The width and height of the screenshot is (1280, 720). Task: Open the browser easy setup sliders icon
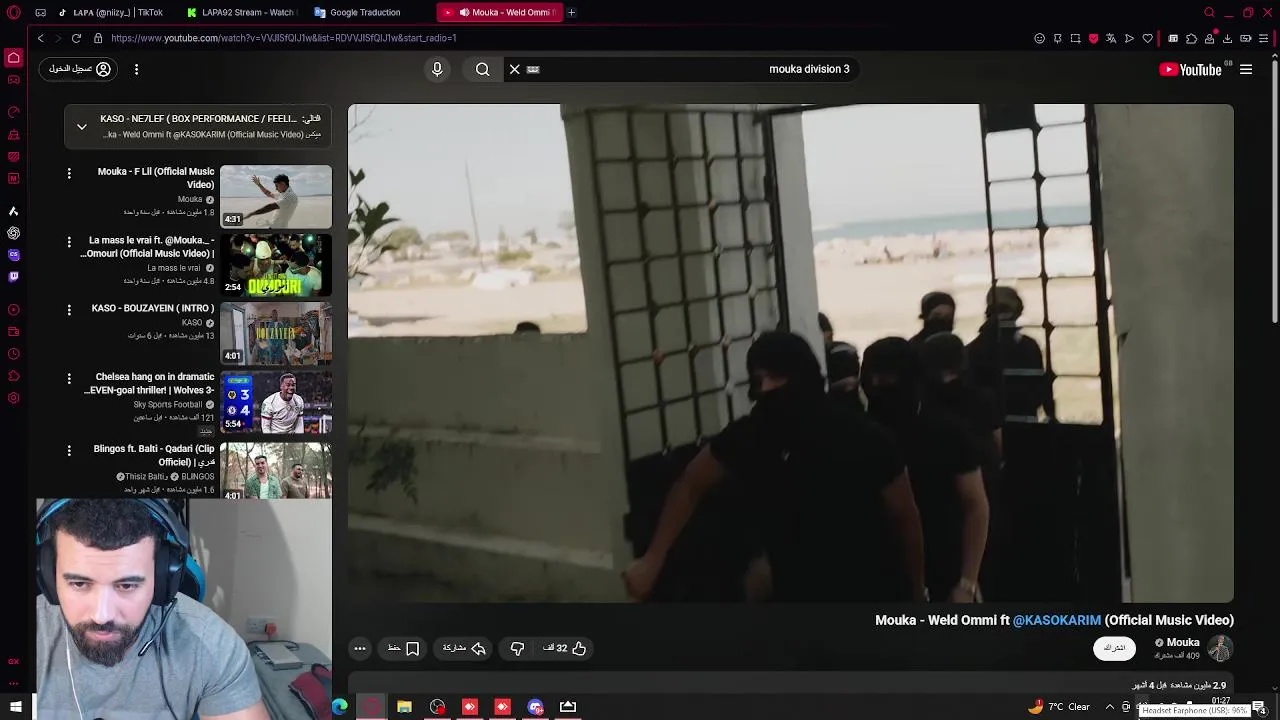click(1264, 38)
